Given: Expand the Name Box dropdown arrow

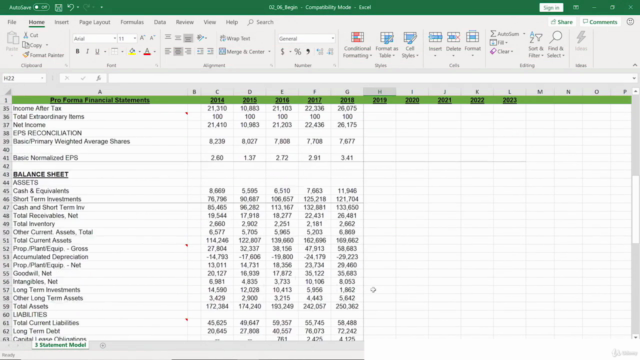Looking at the screenshot, I should [42, 78].
